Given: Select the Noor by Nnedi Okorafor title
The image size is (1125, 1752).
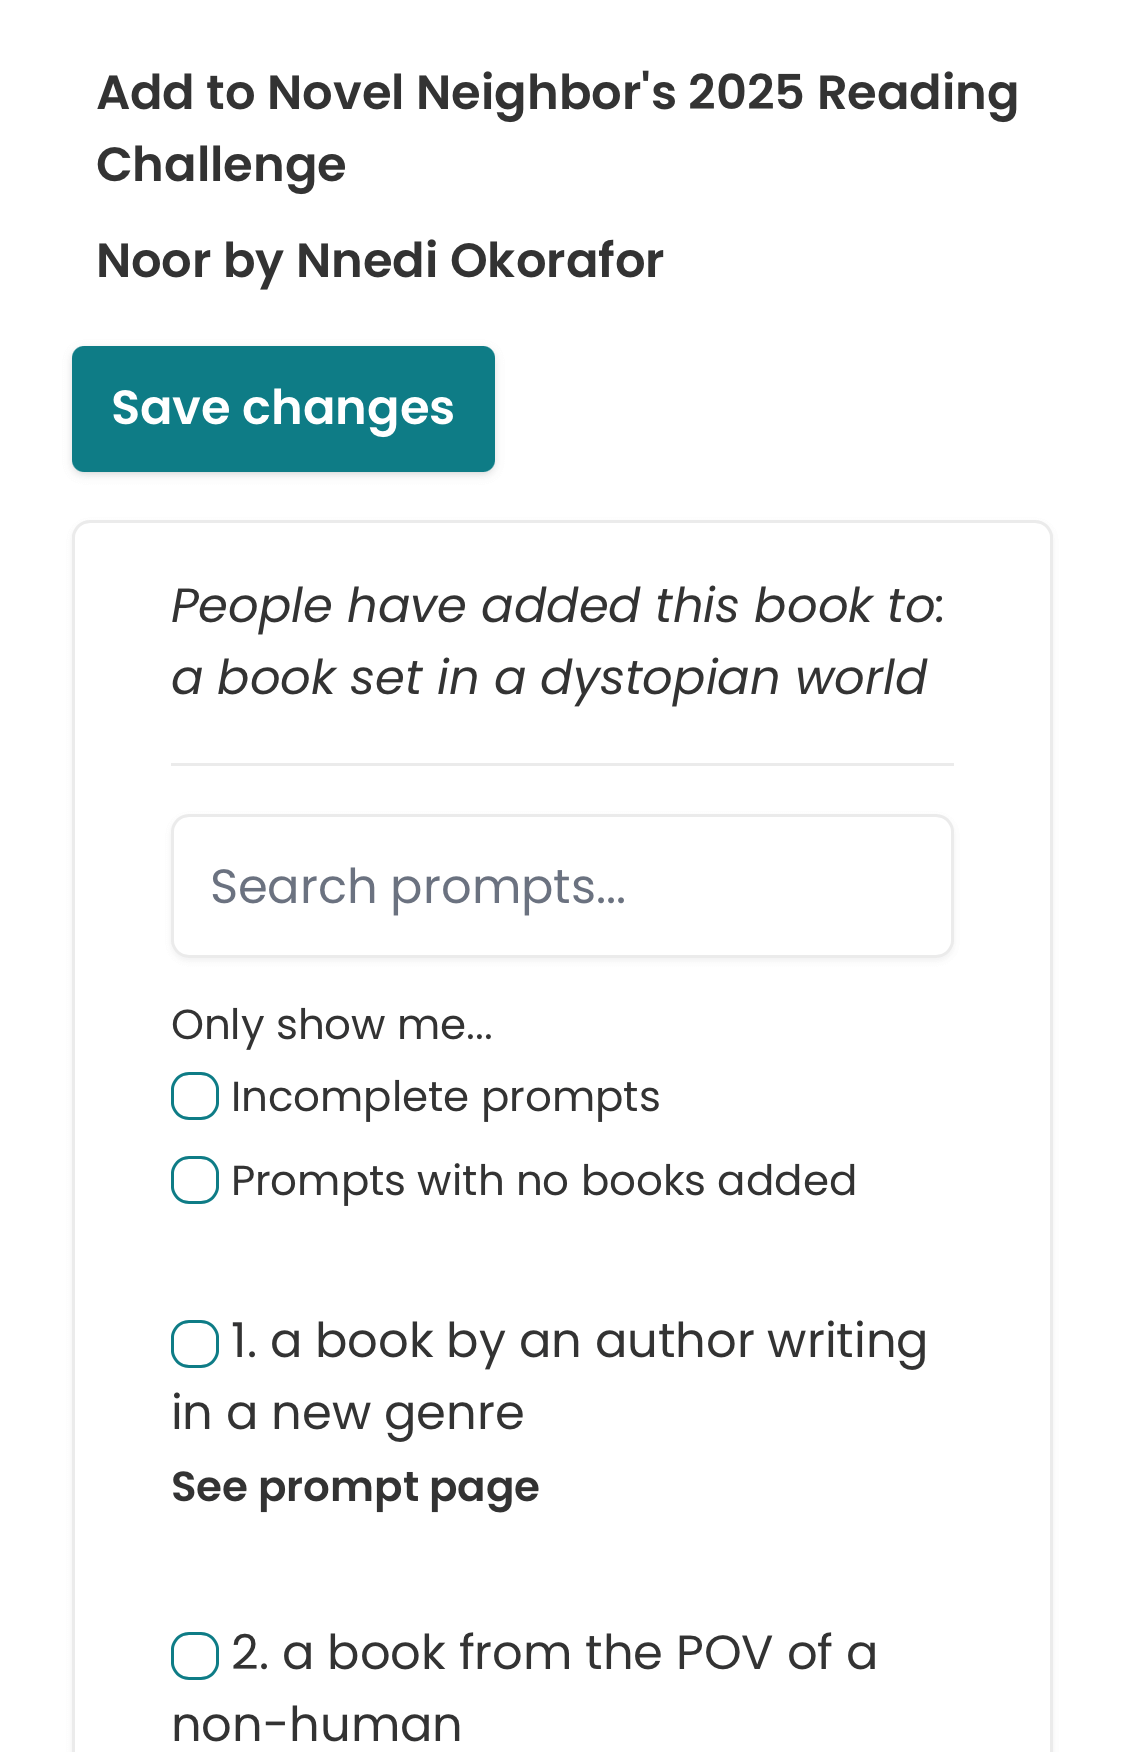Looking at the screenshot, I should pyautogui.click(x=380, y=260).
